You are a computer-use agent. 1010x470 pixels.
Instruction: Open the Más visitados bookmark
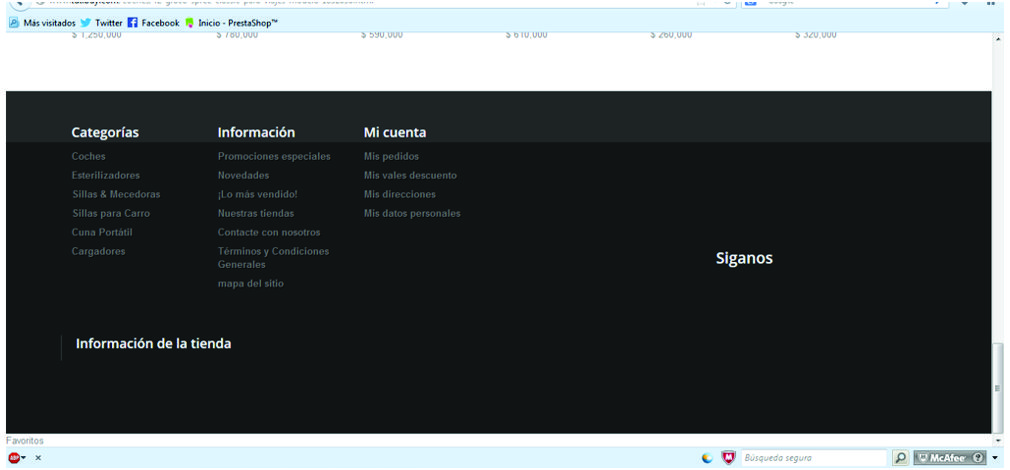[43, 23]
